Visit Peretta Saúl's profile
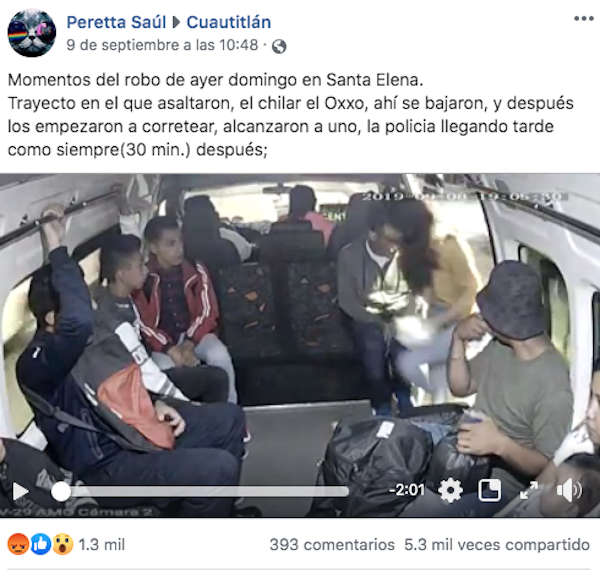The image size is (600, 571). [x=116, y=22]
